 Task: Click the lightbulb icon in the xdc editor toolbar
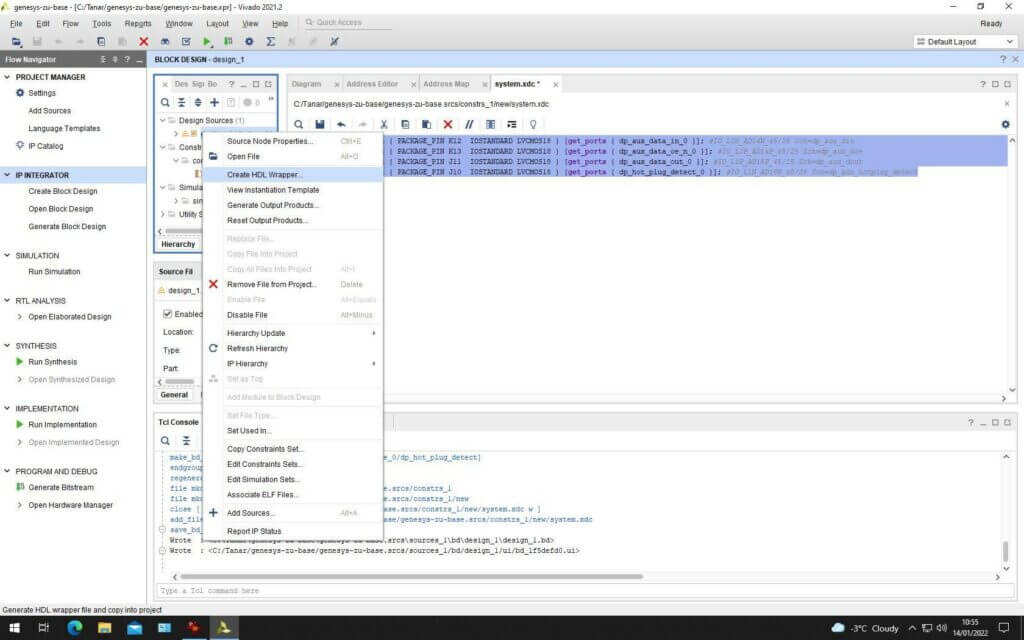(531, 124)
